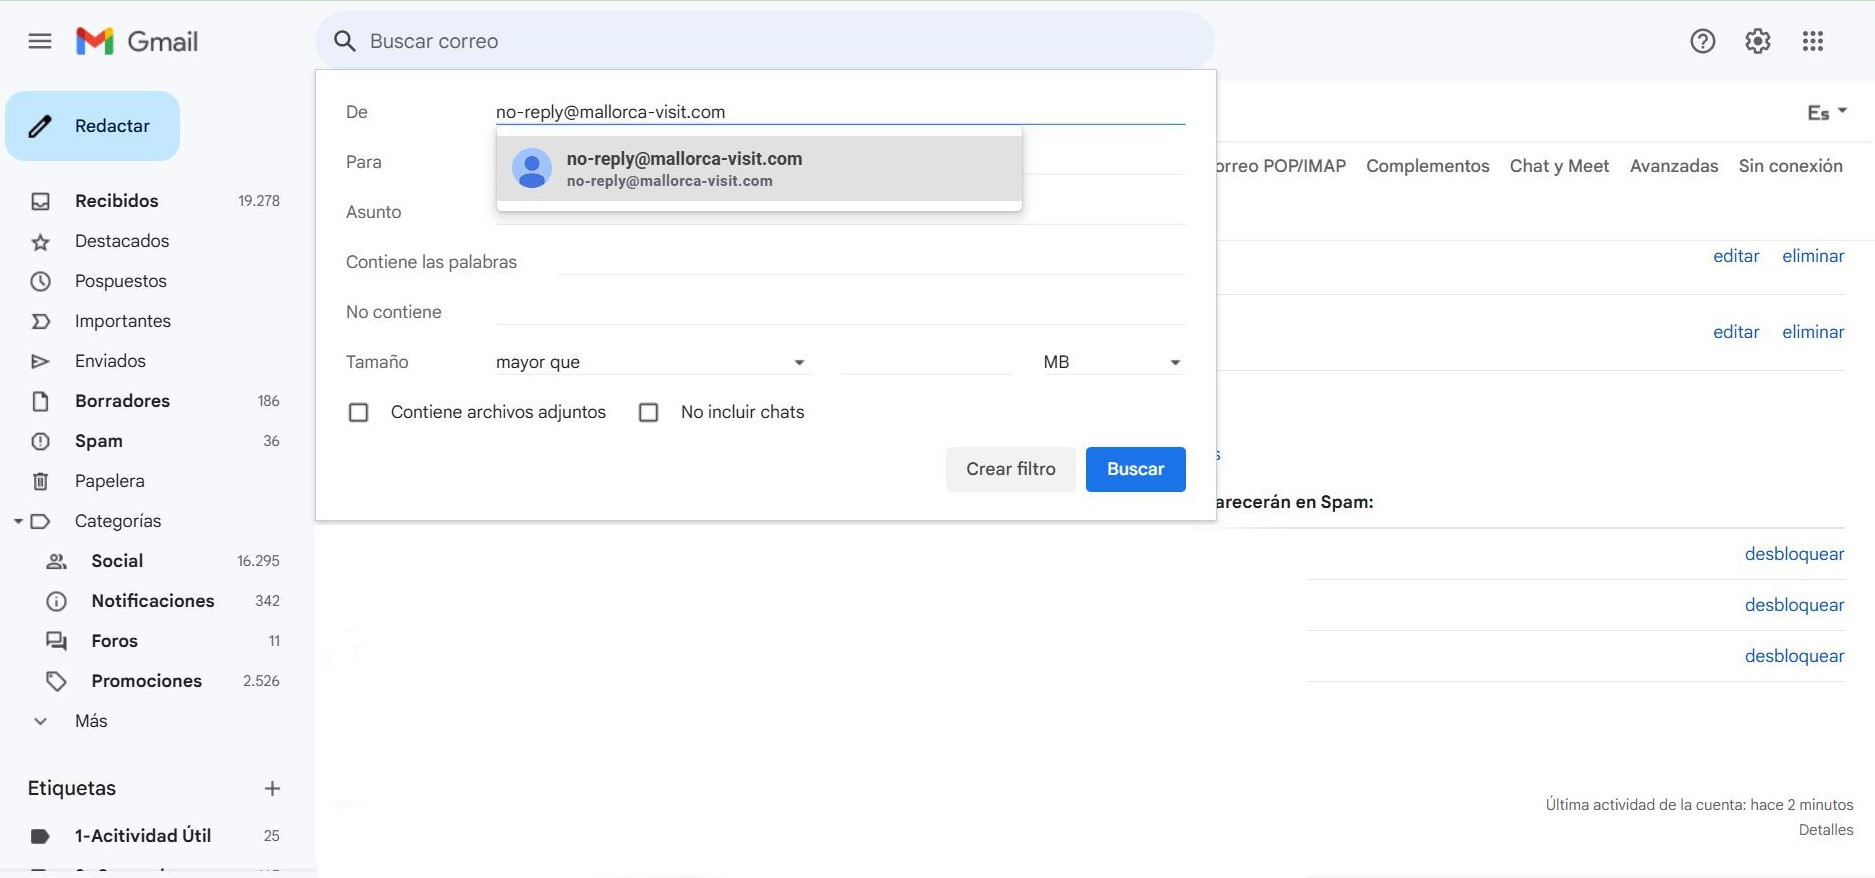The image size is (1875, 878).
Task: Click the Redactar compose button
Action: [x=93, y=126]
